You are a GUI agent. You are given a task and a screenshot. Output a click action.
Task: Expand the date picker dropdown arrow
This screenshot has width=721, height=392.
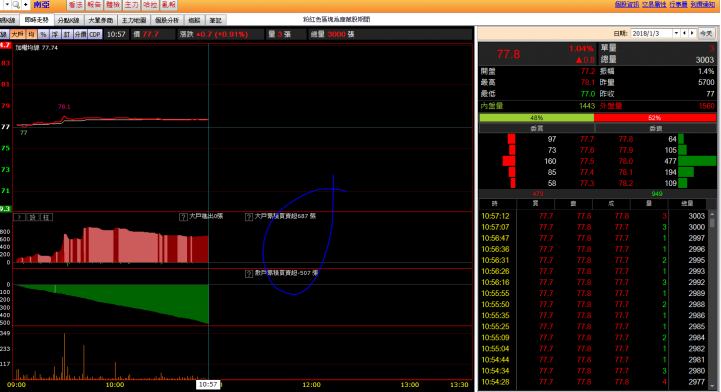676,34
